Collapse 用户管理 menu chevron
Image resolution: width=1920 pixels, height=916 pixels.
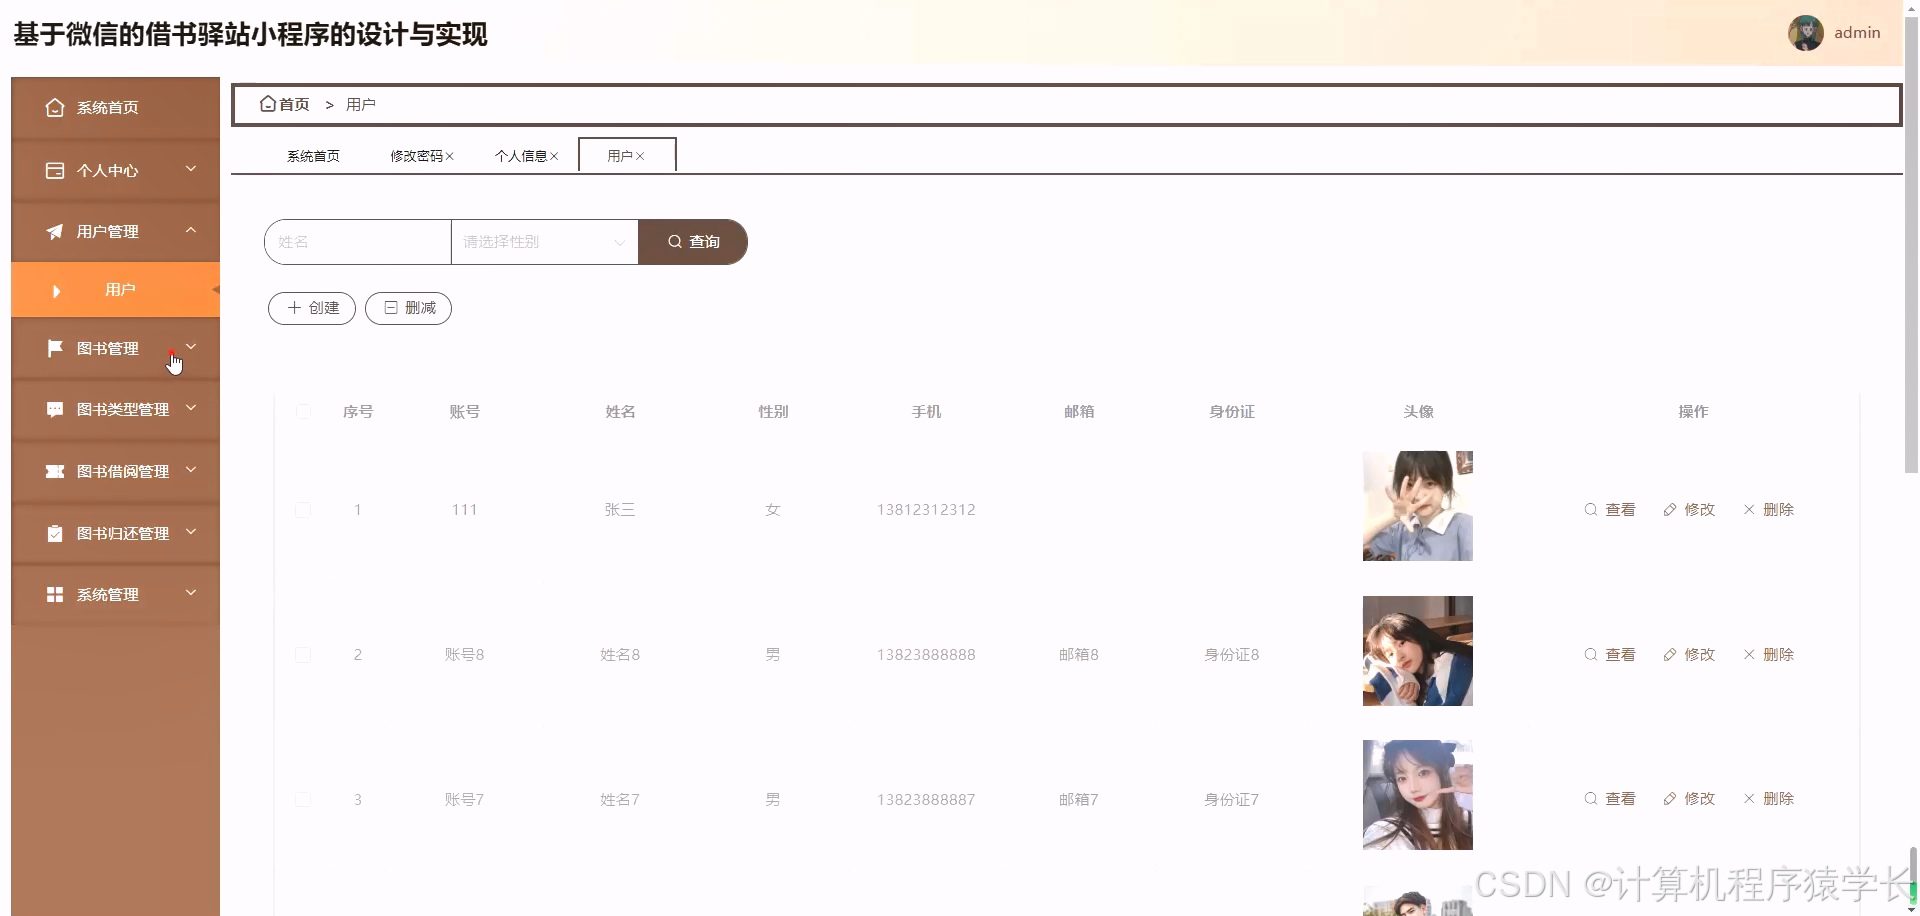[x=191, y=230]
